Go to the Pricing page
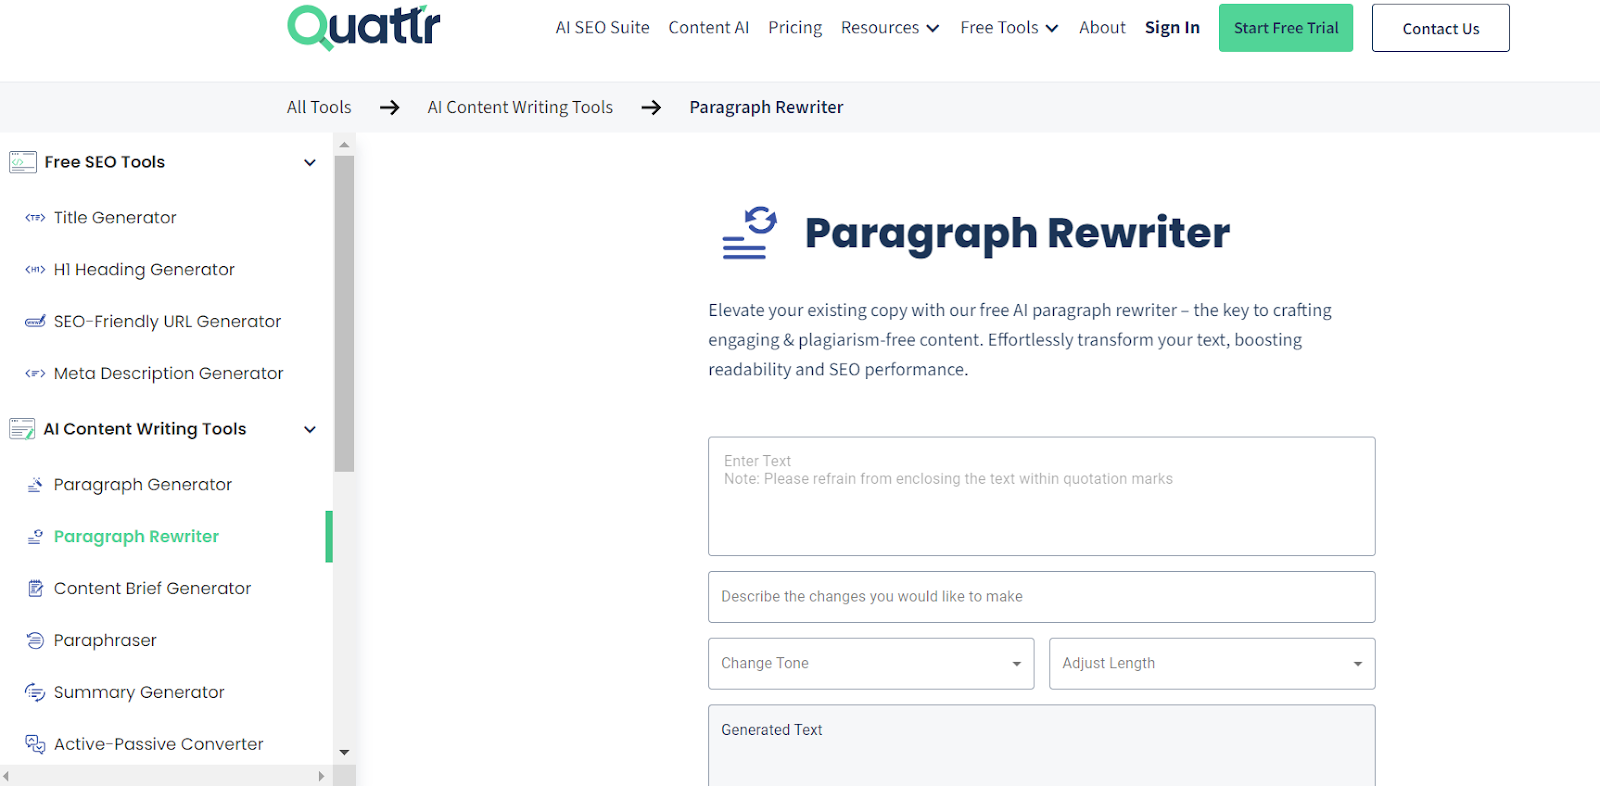This screenshot has width=1600, height=786. [x=795, y=28]
